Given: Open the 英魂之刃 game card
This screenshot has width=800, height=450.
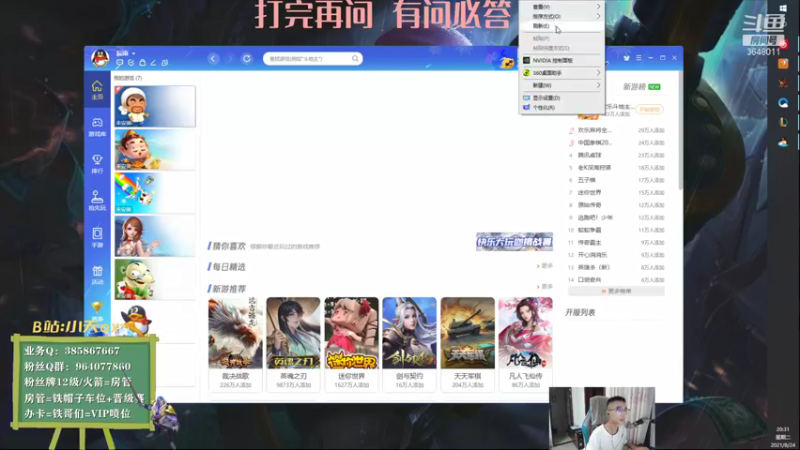Looking at the screenshot, I should pyautogui.click(x=293, y=344).
